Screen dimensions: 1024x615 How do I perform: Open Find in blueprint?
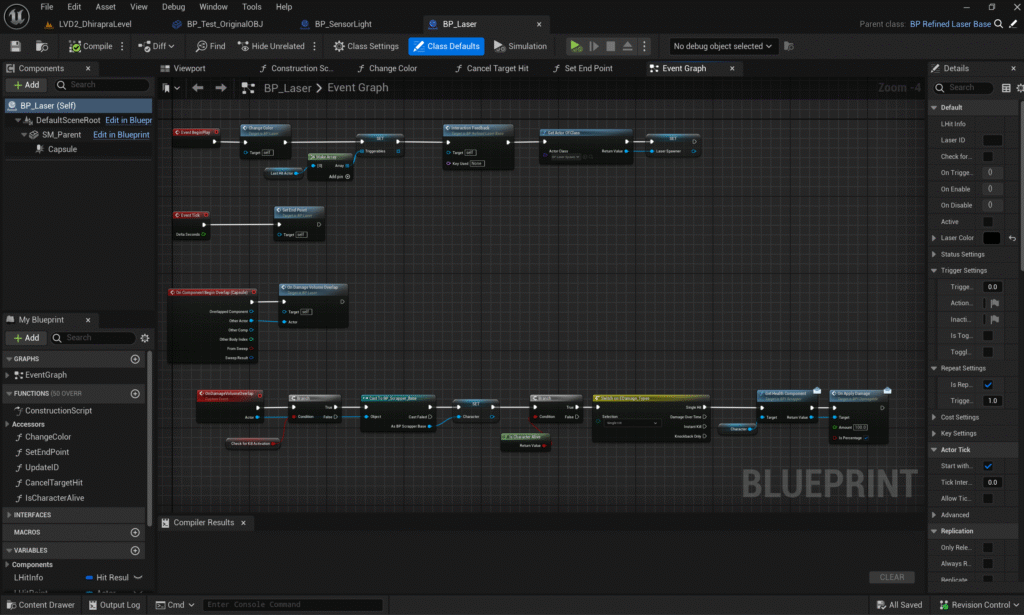[210, 46]
